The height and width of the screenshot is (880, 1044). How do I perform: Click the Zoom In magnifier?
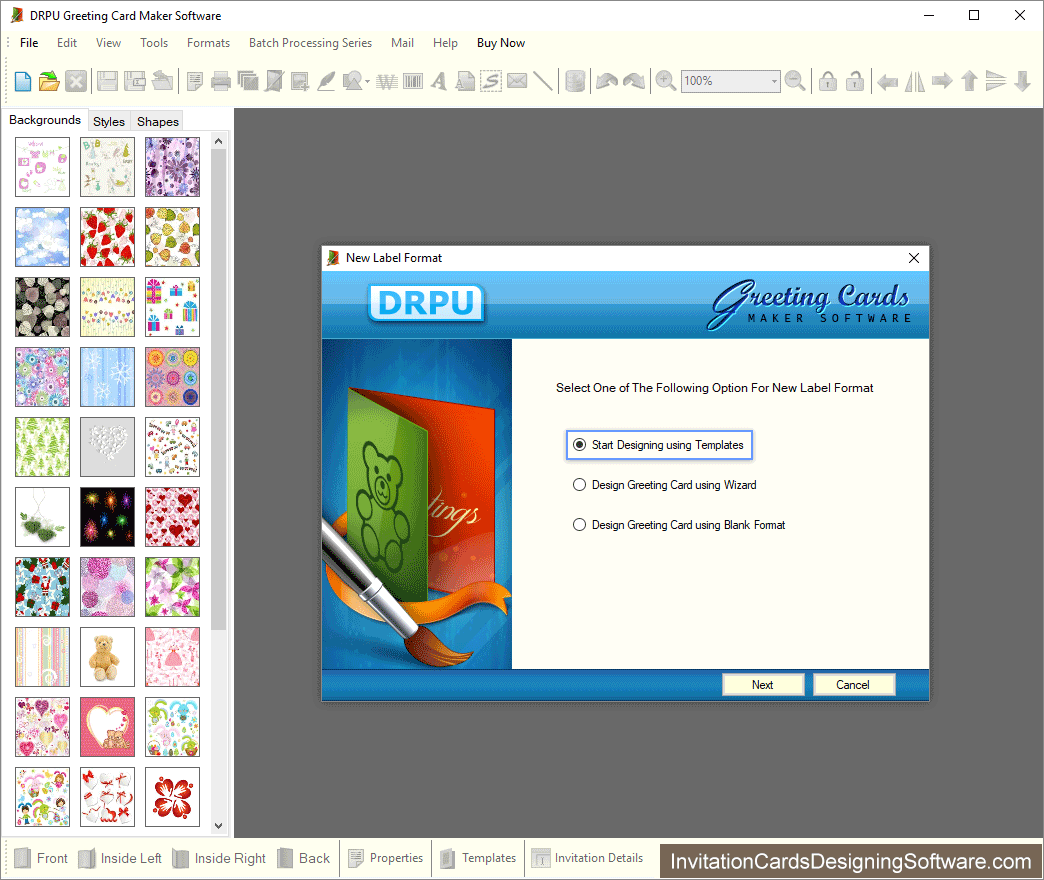point(665,81)
